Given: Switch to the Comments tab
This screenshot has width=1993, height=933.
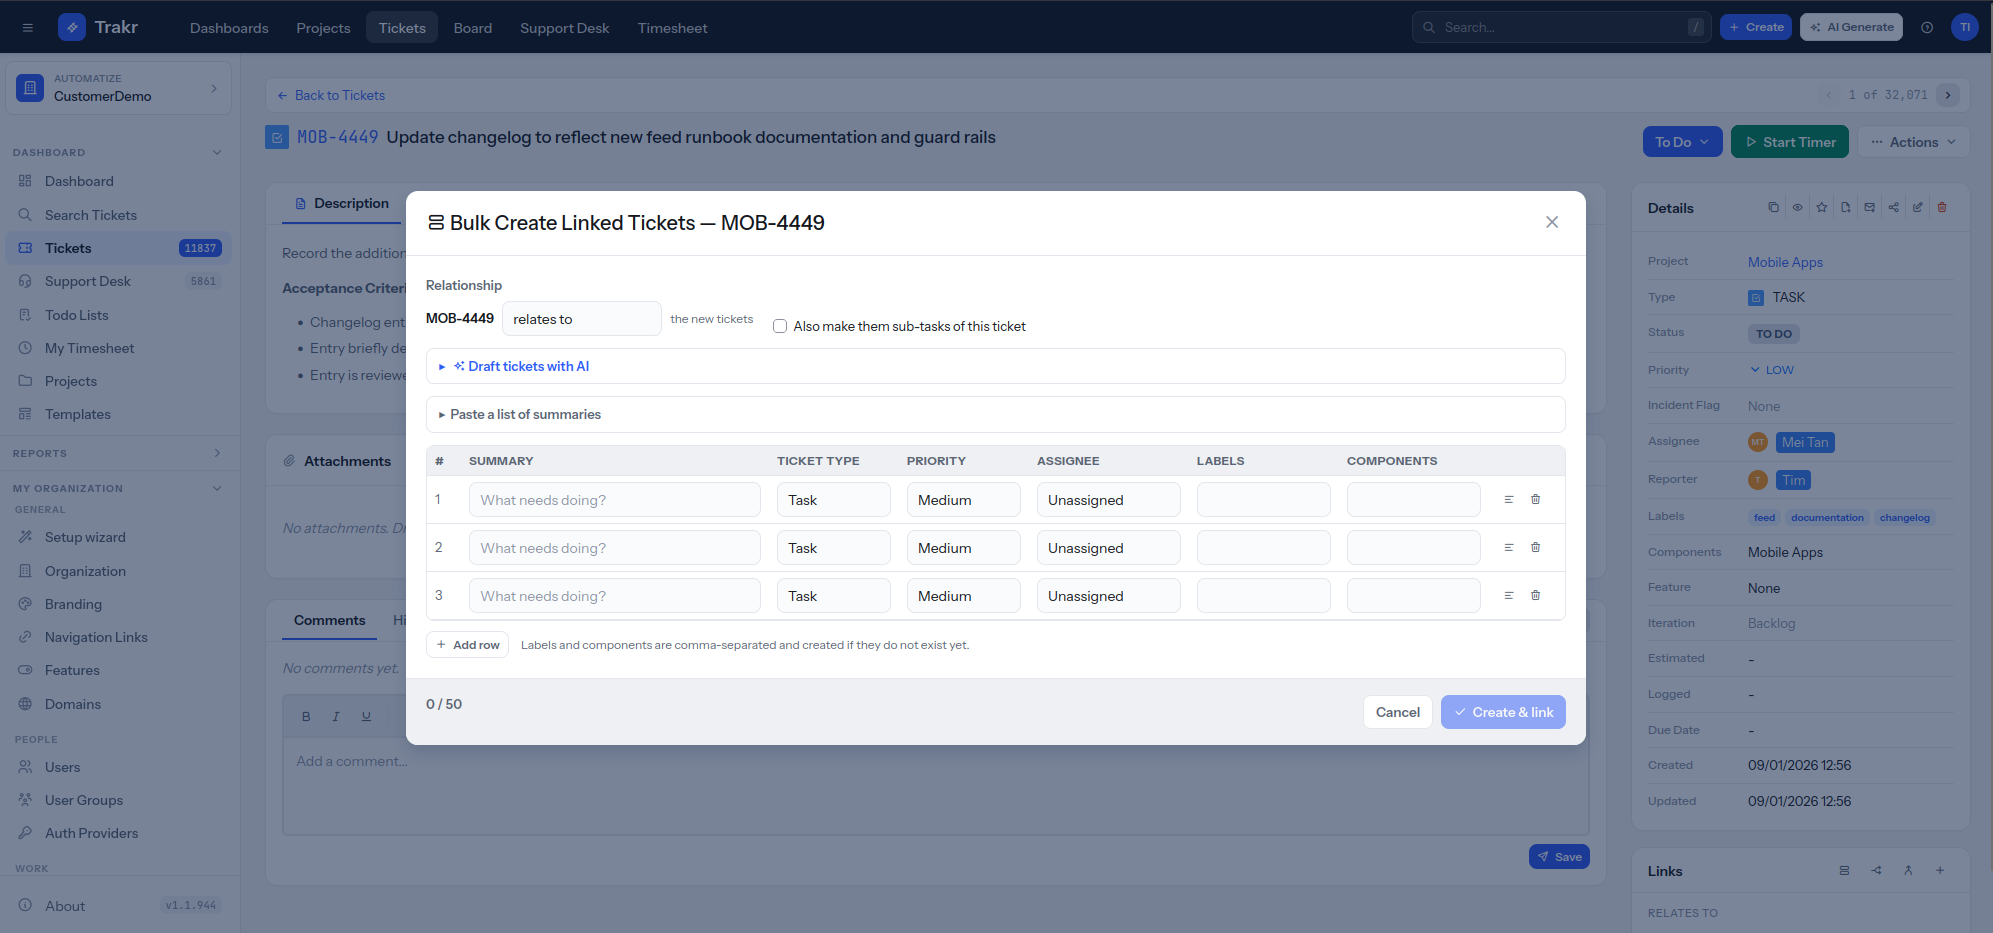Looking at the screenshot, I should tap(329, 620).
